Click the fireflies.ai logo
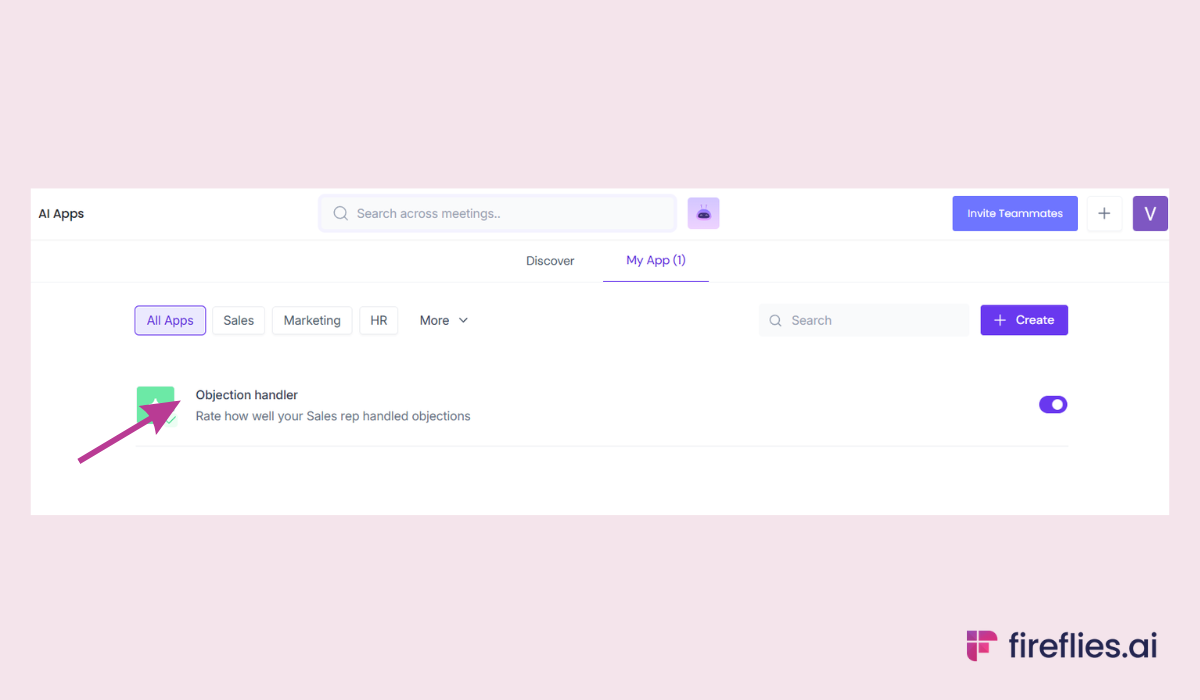This screenshot has height=700, width=1200. coord(1061,646)
